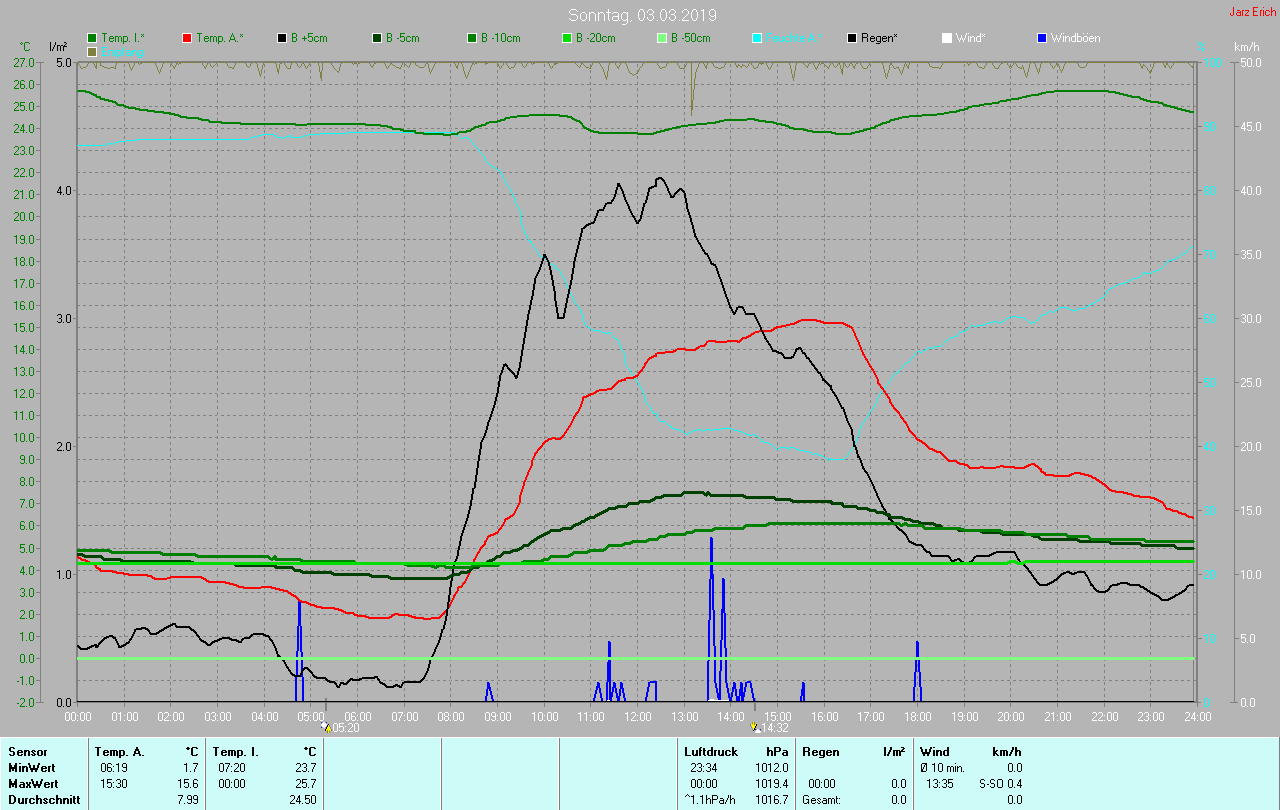Select the Sensor header in data table
Screen dimensions: 1280x810
pos(27,751)
